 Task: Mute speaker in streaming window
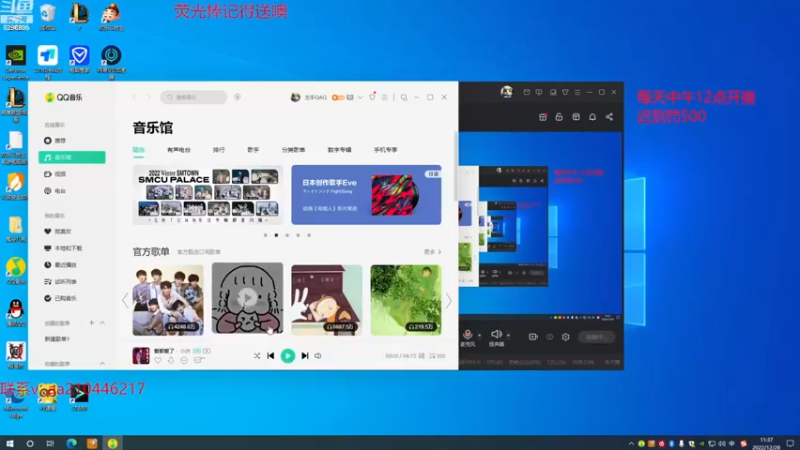tap(496, 336)
